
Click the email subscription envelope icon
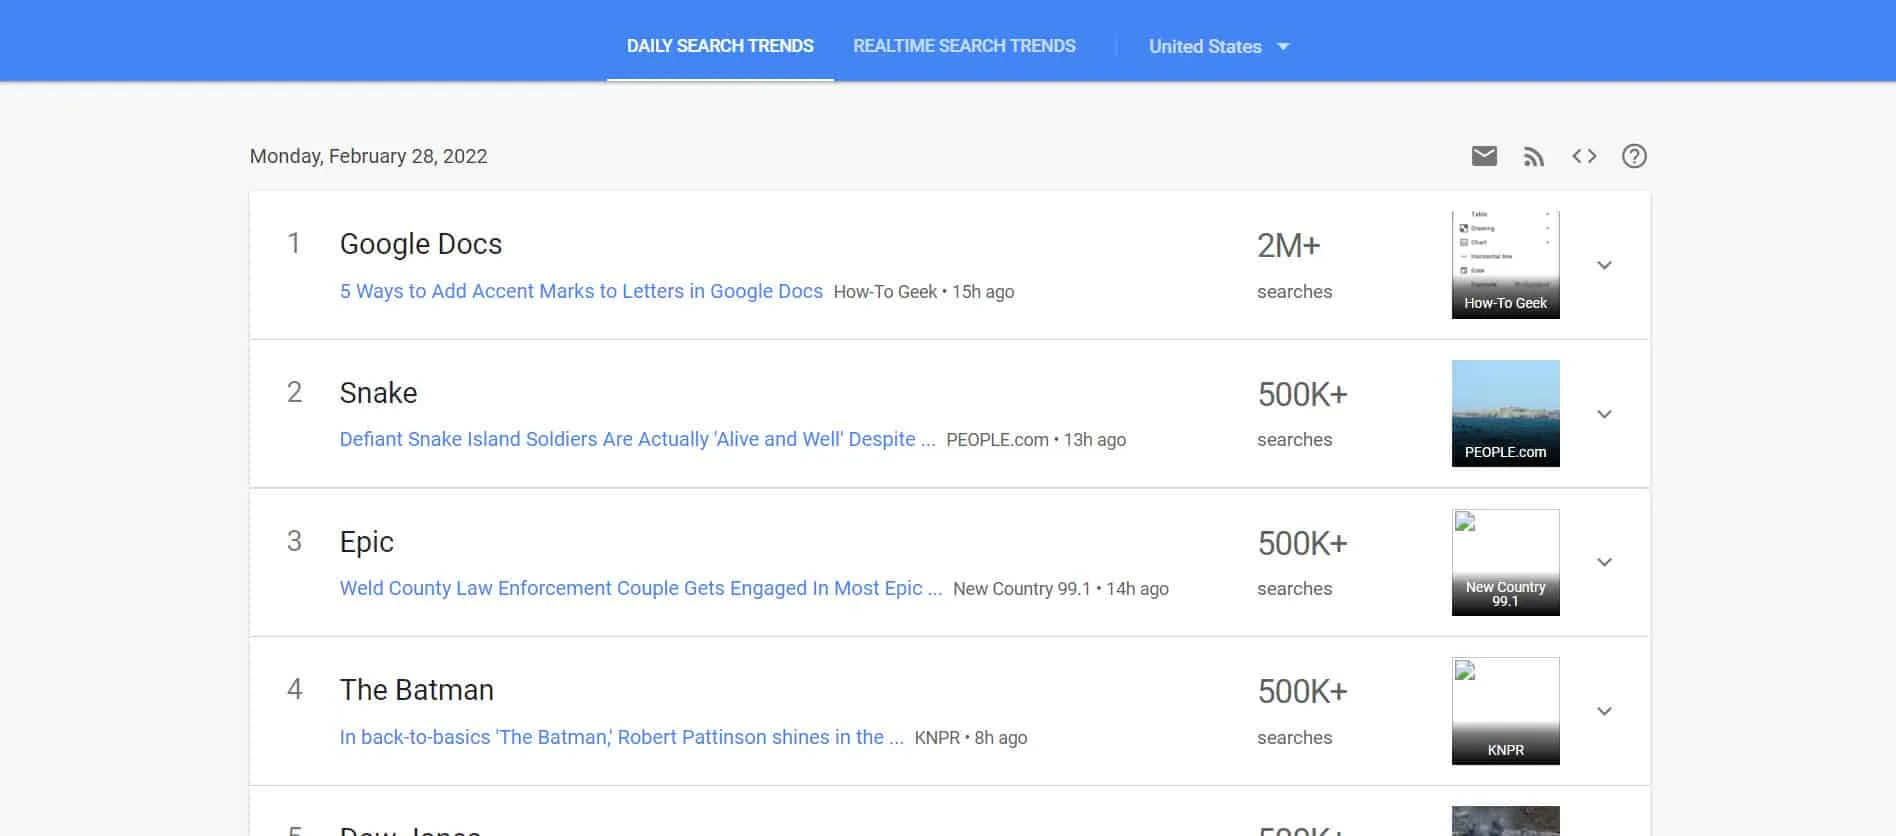point(1484,156)
